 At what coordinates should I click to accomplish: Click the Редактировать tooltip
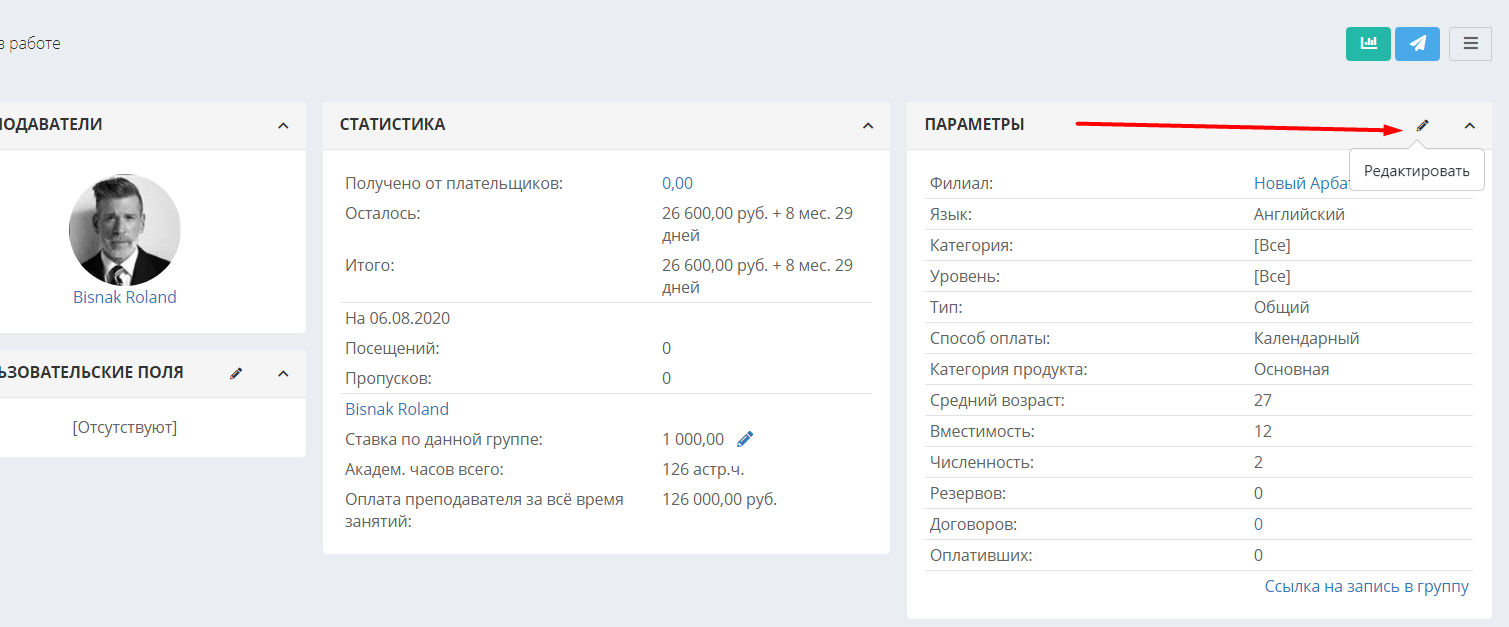point(1417,171)
